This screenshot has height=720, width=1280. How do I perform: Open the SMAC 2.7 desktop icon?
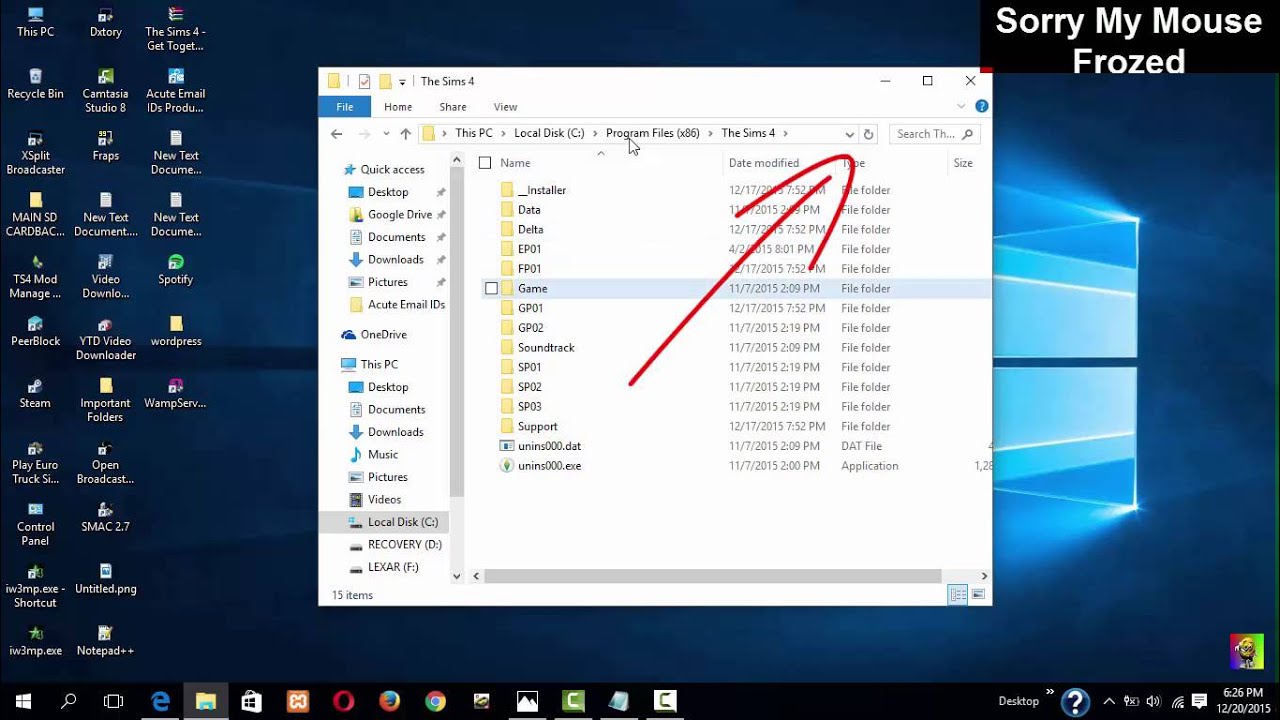pos(105,517)
